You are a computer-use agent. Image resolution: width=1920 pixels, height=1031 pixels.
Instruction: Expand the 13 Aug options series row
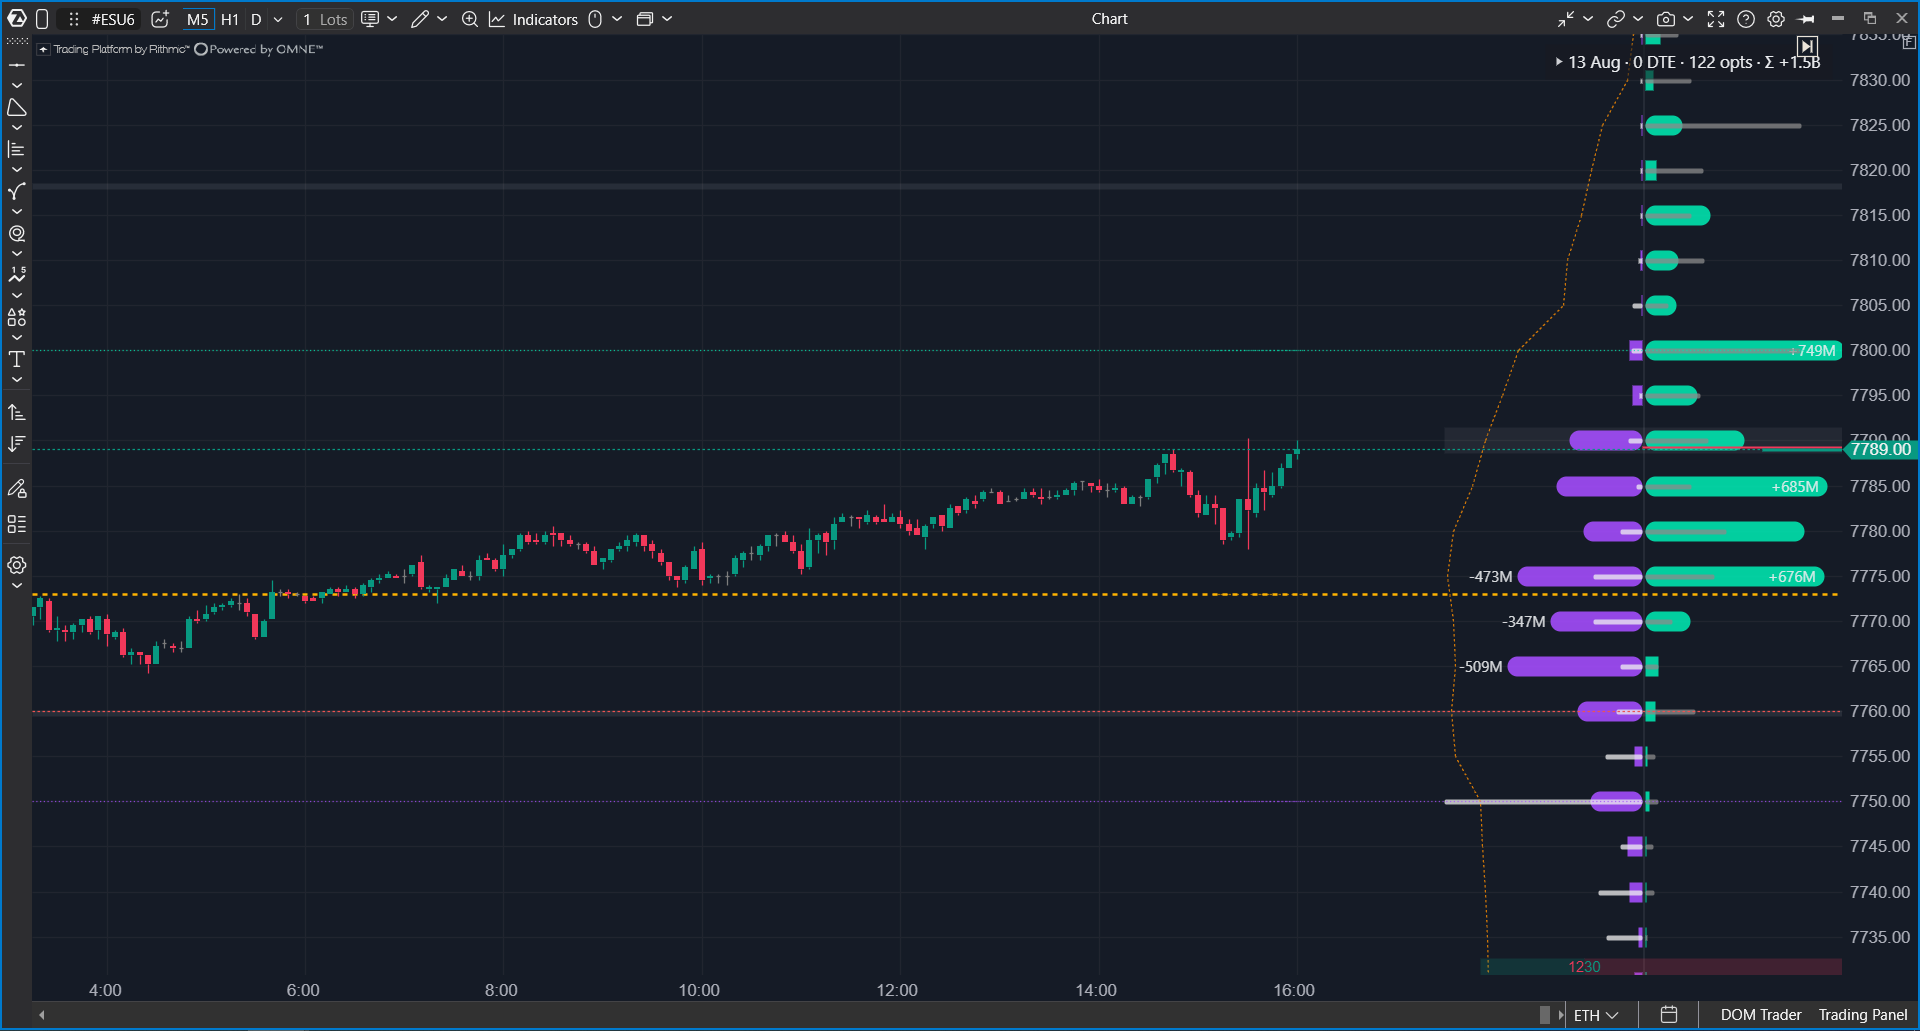point(1559,62)
